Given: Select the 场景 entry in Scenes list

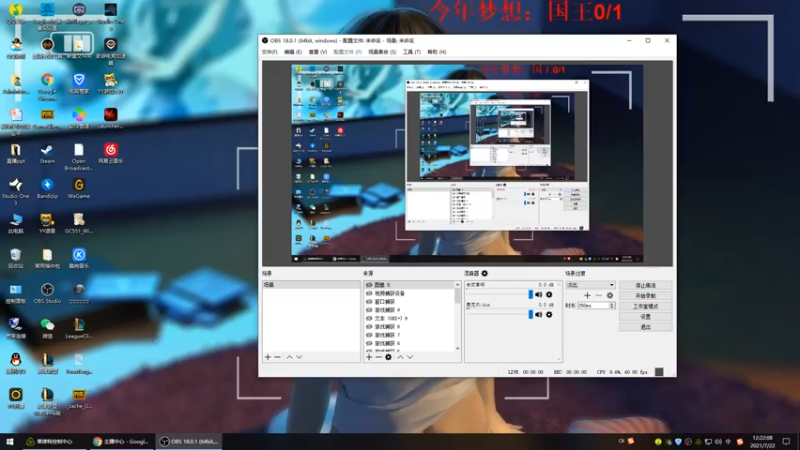Looking at the screenshot, I should point(311,285).
